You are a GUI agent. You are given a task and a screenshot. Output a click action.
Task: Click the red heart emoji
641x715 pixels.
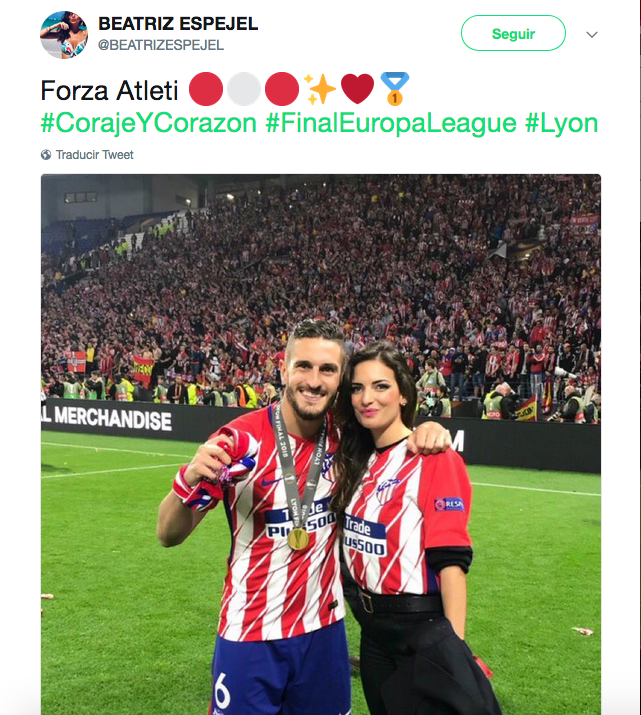click(357, 90)
